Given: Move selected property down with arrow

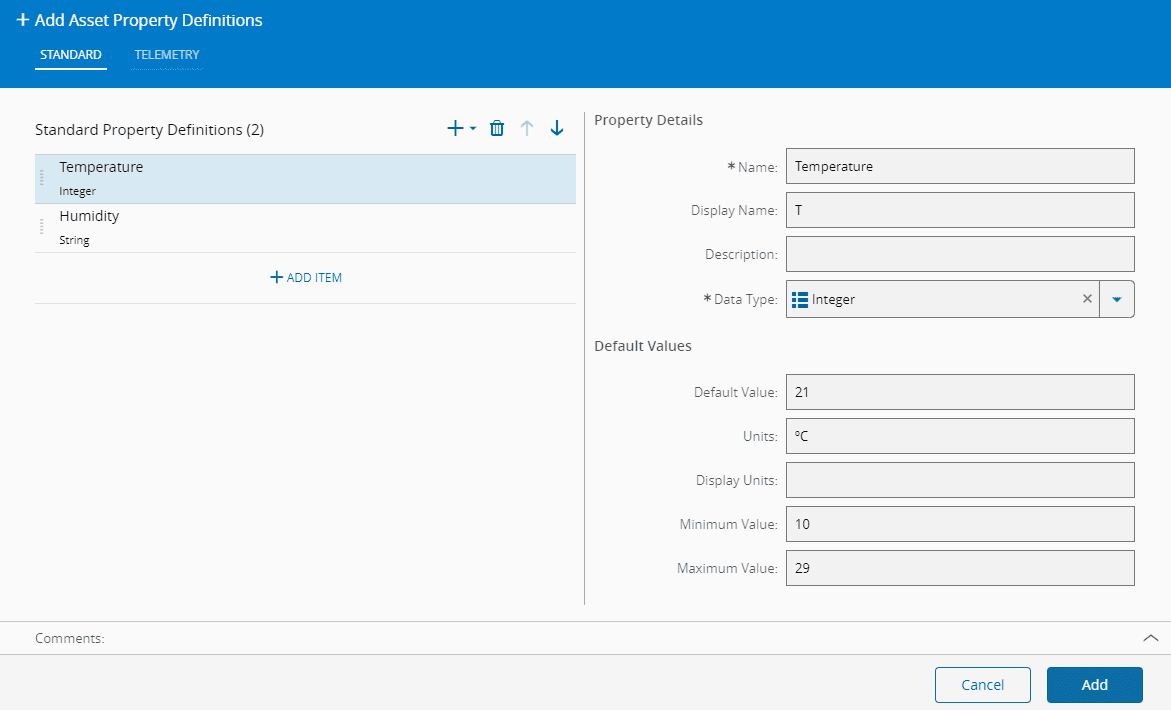Looking at the screenshot, I should 557,128.
